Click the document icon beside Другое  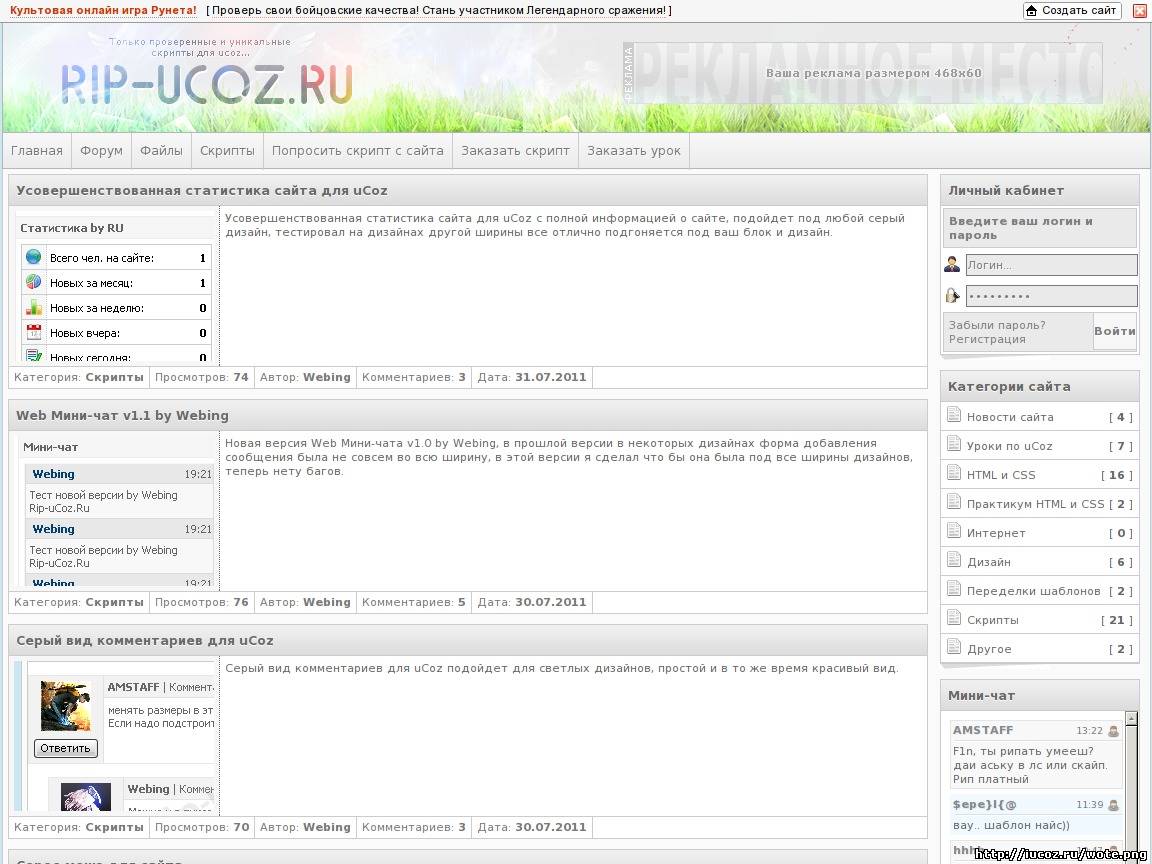pos(954,647)
